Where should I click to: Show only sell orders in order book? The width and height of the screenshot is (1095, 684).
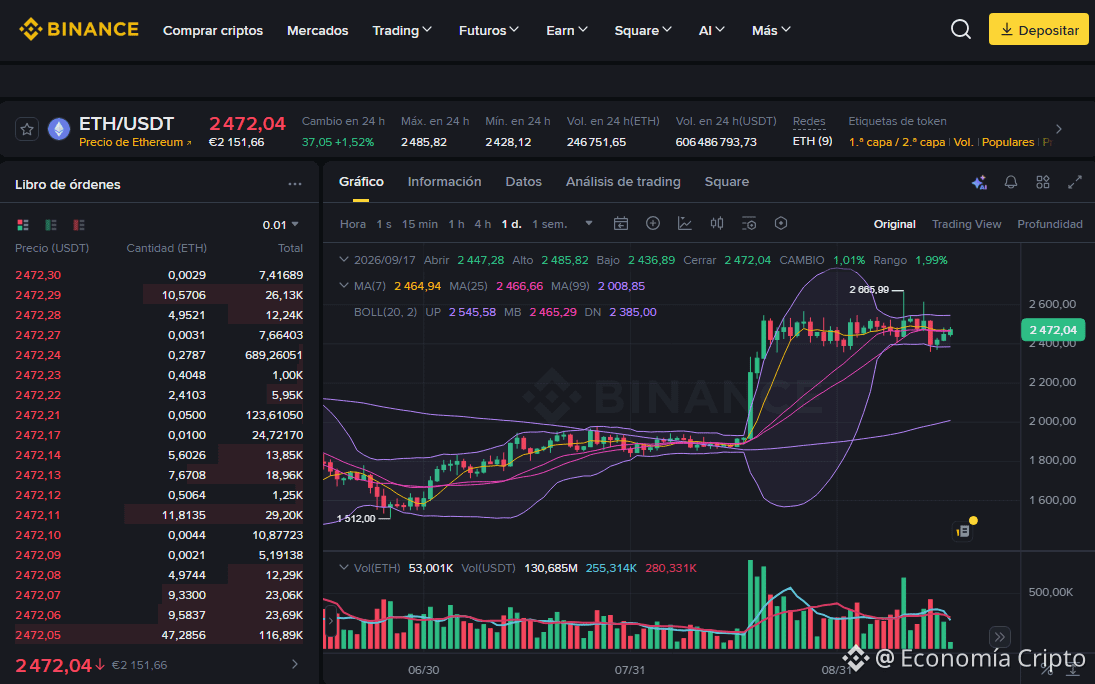coord(79,225)
